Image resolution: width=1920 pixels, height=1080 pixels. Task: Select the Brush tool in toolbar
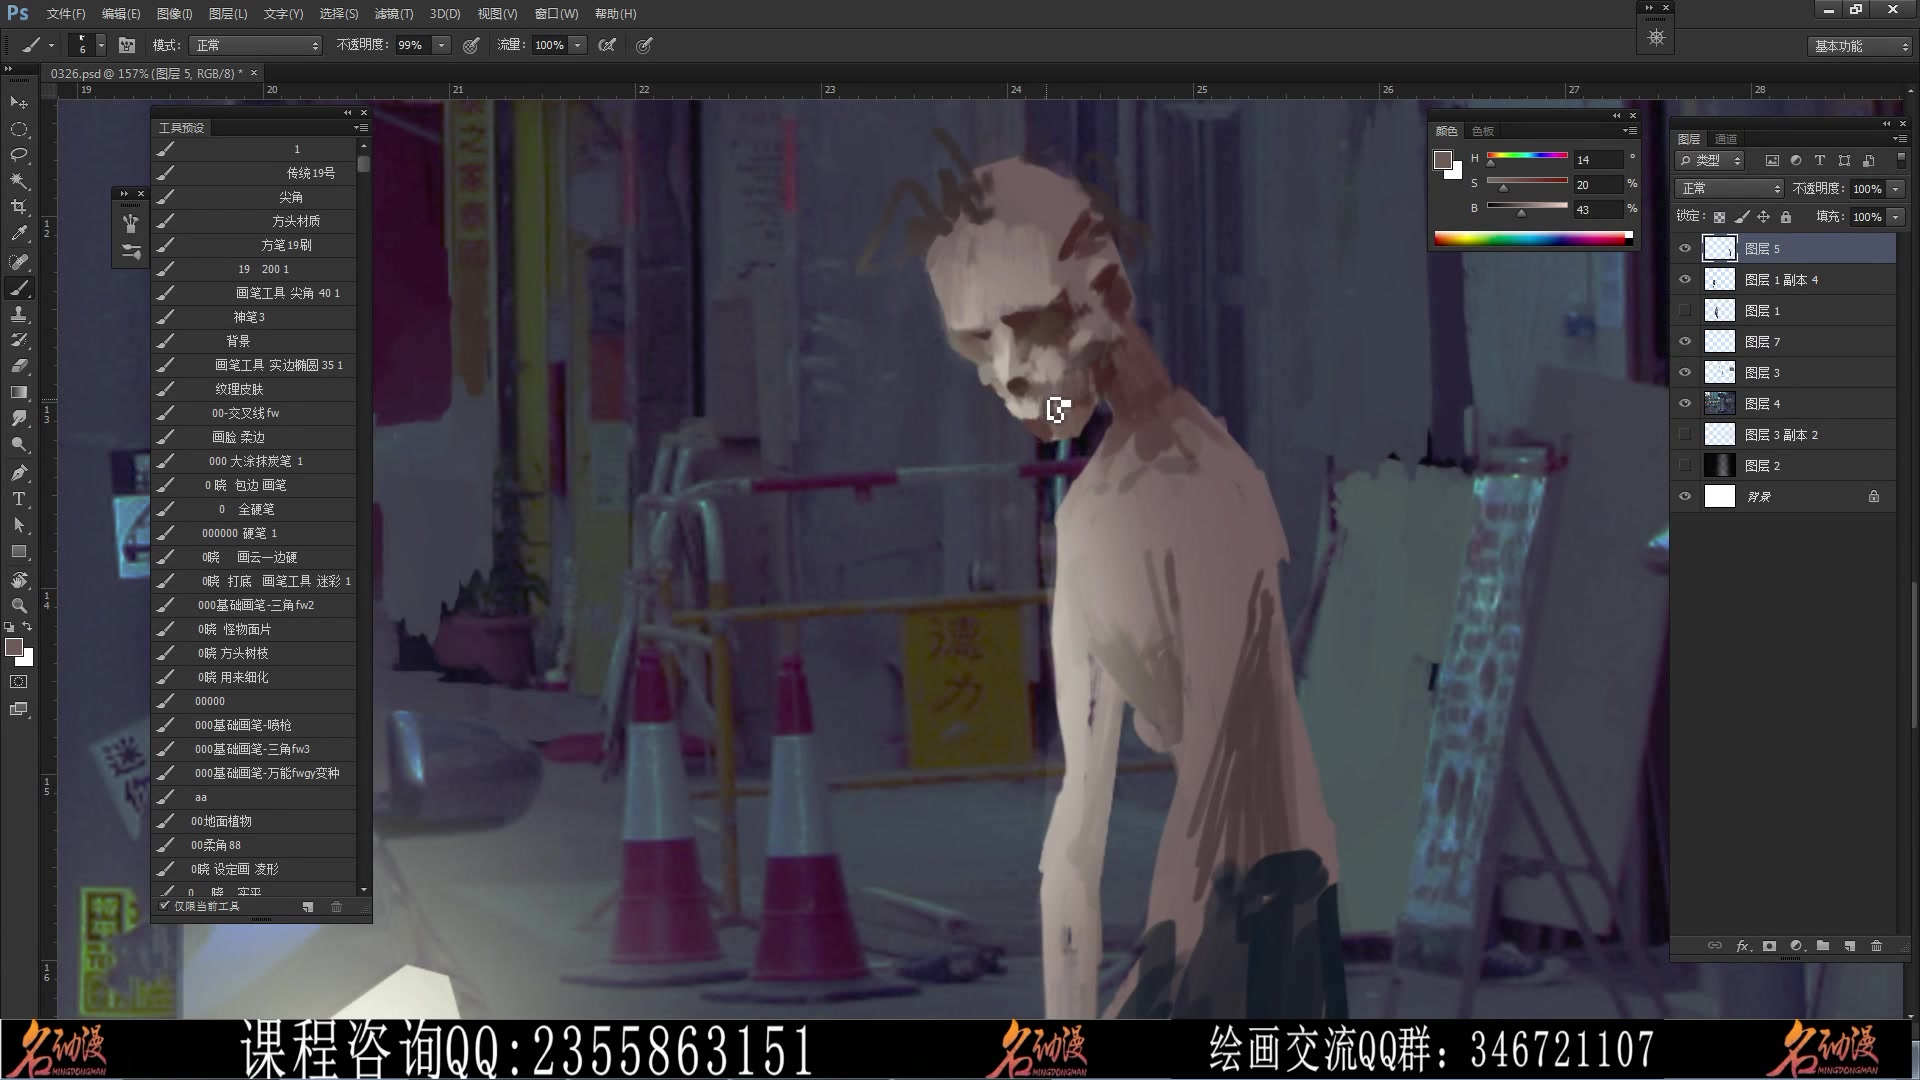pos(19,288)
